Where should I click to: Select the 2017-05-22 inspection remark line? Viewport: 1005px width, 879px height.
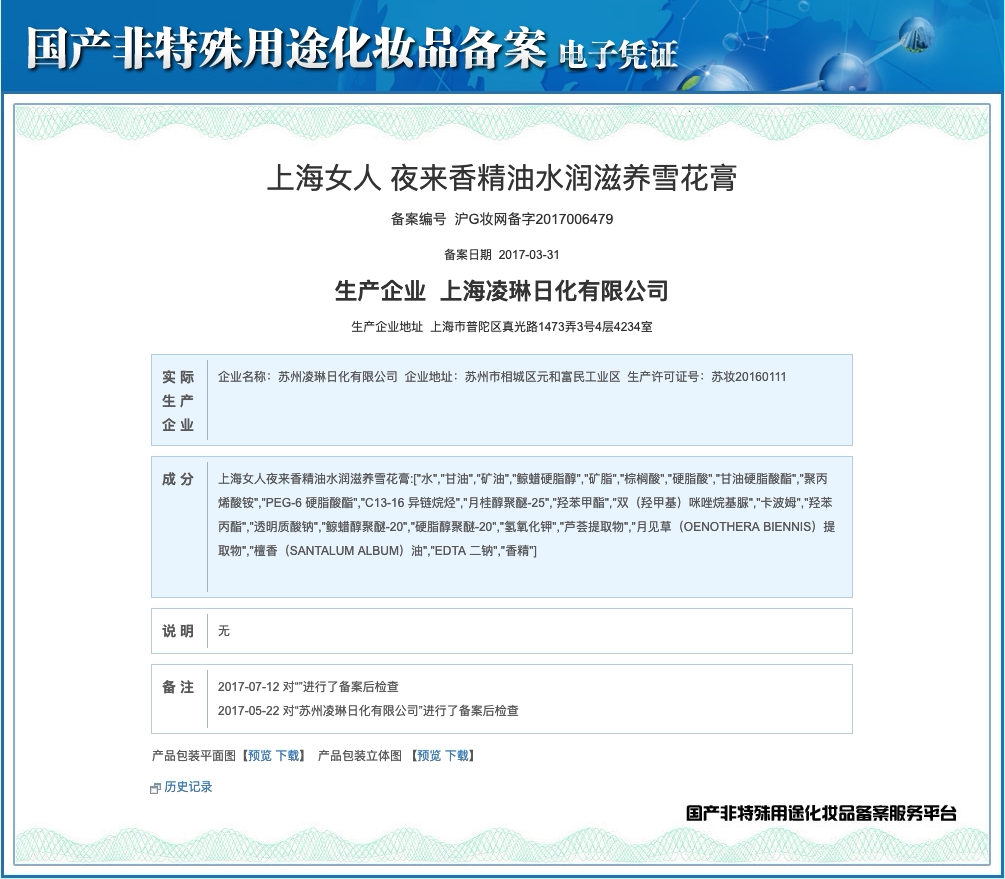point(368,710)
